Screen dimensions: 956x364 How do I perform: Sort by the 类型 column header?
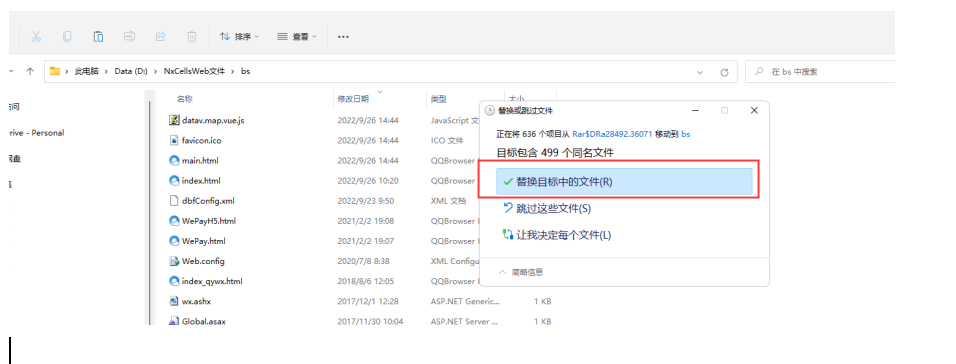click(438, 99)
